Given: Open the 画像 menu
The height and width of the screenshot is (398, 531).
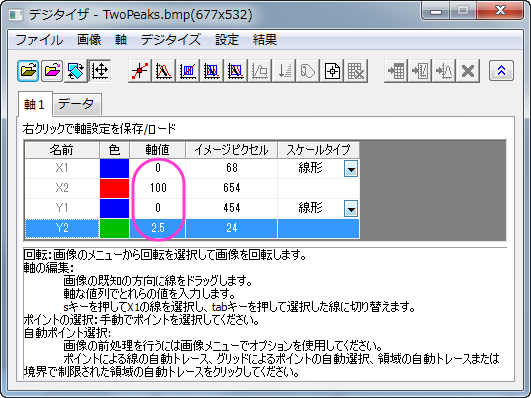Looking at the screenshot, I should tap(89, 40).
